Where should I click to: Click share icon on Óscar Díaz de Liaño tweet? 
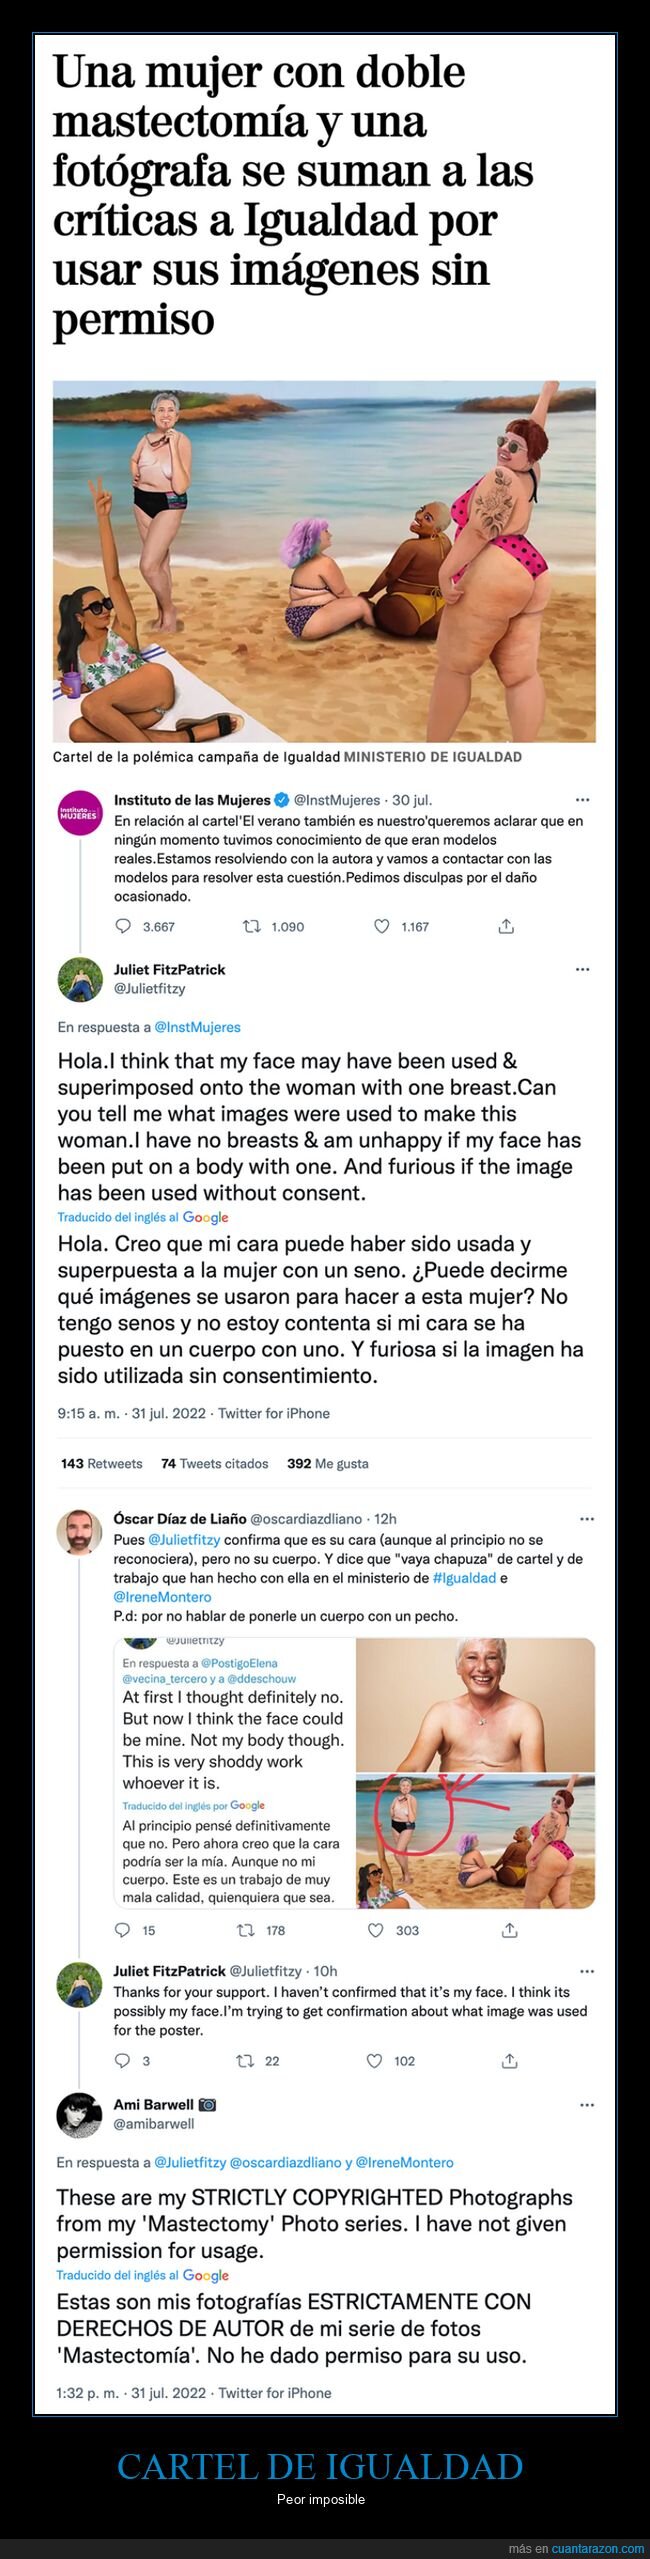[x=509, y=1930]
